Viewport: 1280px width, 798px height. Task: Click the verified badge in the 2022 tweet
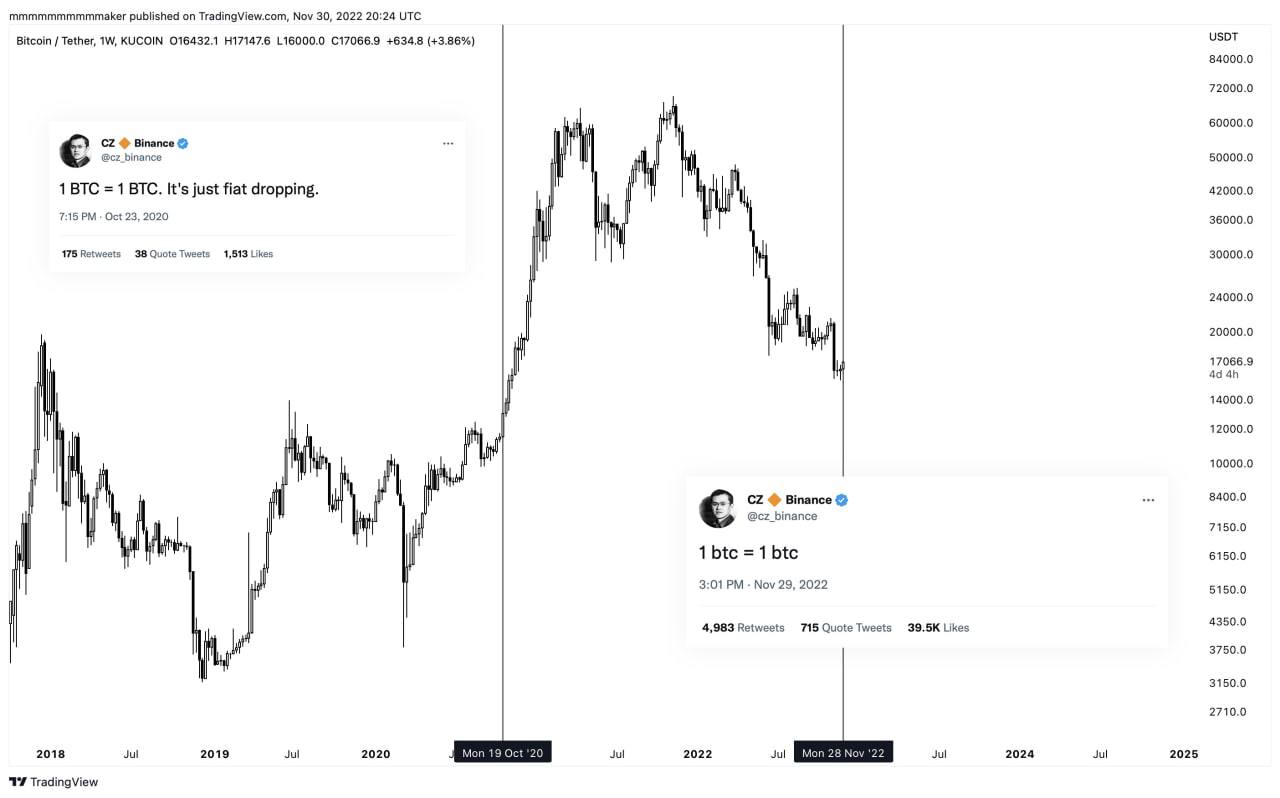pos(842,500)
